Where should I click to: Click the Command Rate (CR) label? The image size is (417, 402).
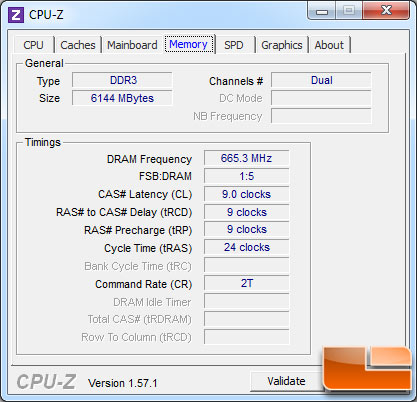(144, 284)
